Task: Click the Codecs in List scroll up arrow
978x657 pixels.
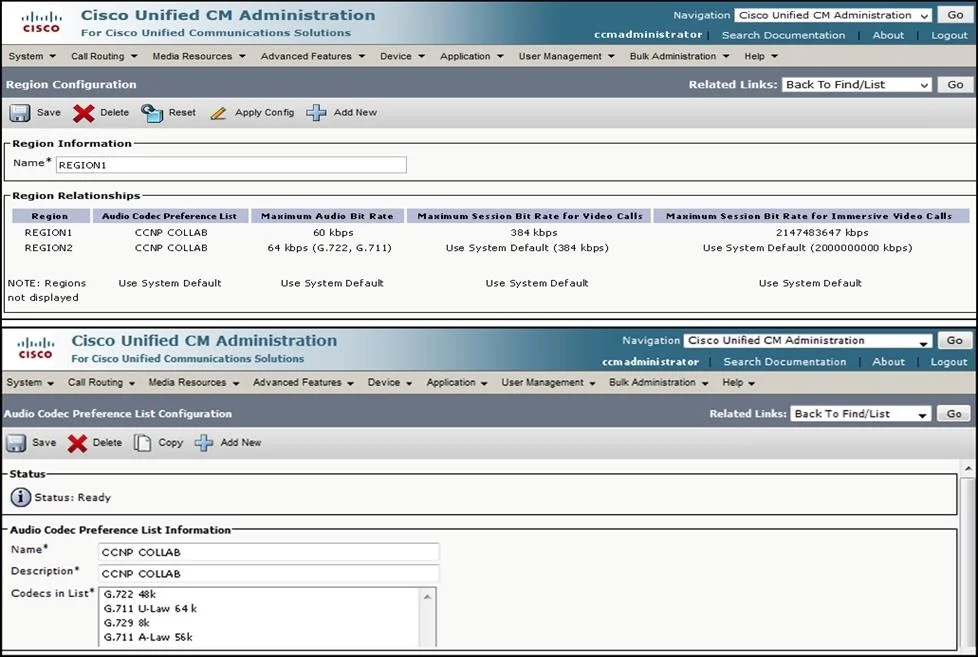Action: click(427, 597)
